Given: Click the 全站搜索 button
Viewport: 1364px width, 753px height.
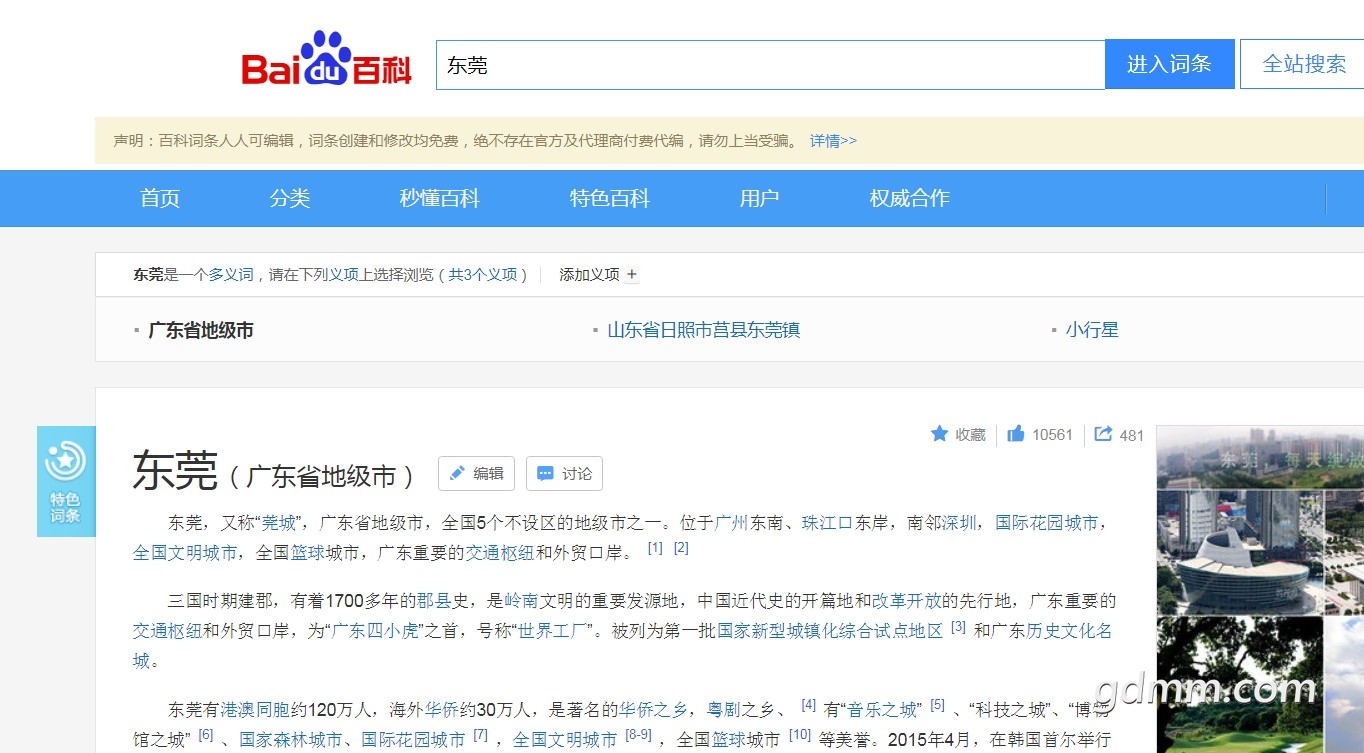Looking at the screenshot, I should coord(1302,64).
